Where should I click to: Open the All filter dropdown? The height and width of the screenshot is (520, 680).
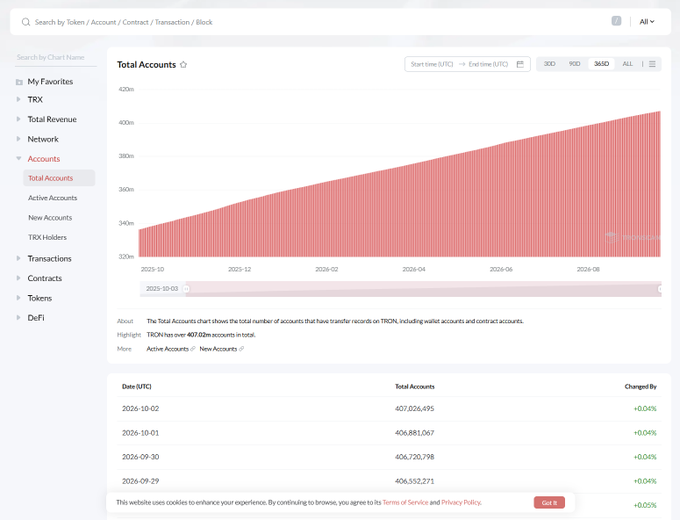[647, 22]
